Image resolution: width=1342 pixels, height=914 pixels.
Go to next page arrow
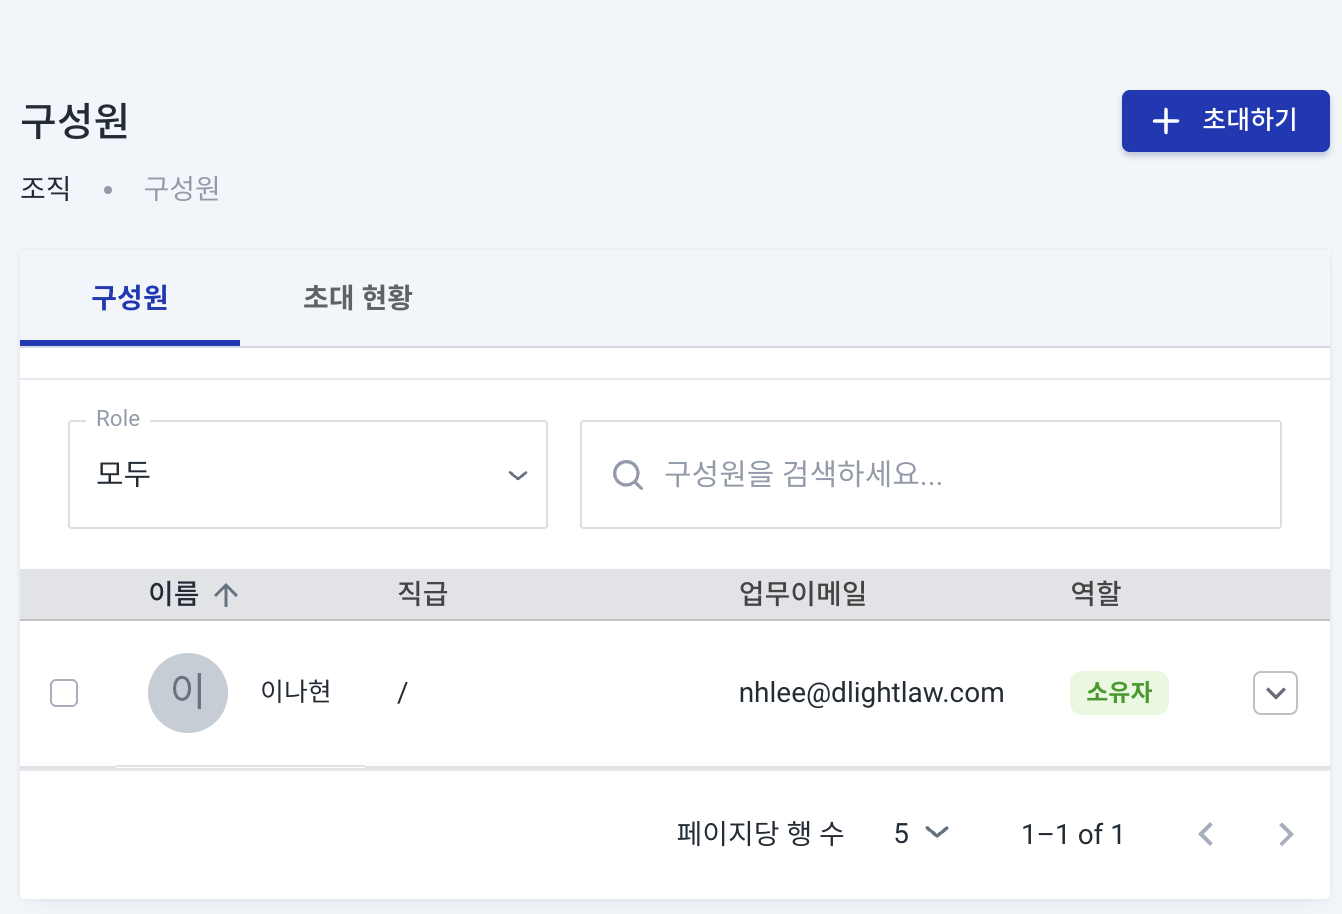[x=1286, y=834]
